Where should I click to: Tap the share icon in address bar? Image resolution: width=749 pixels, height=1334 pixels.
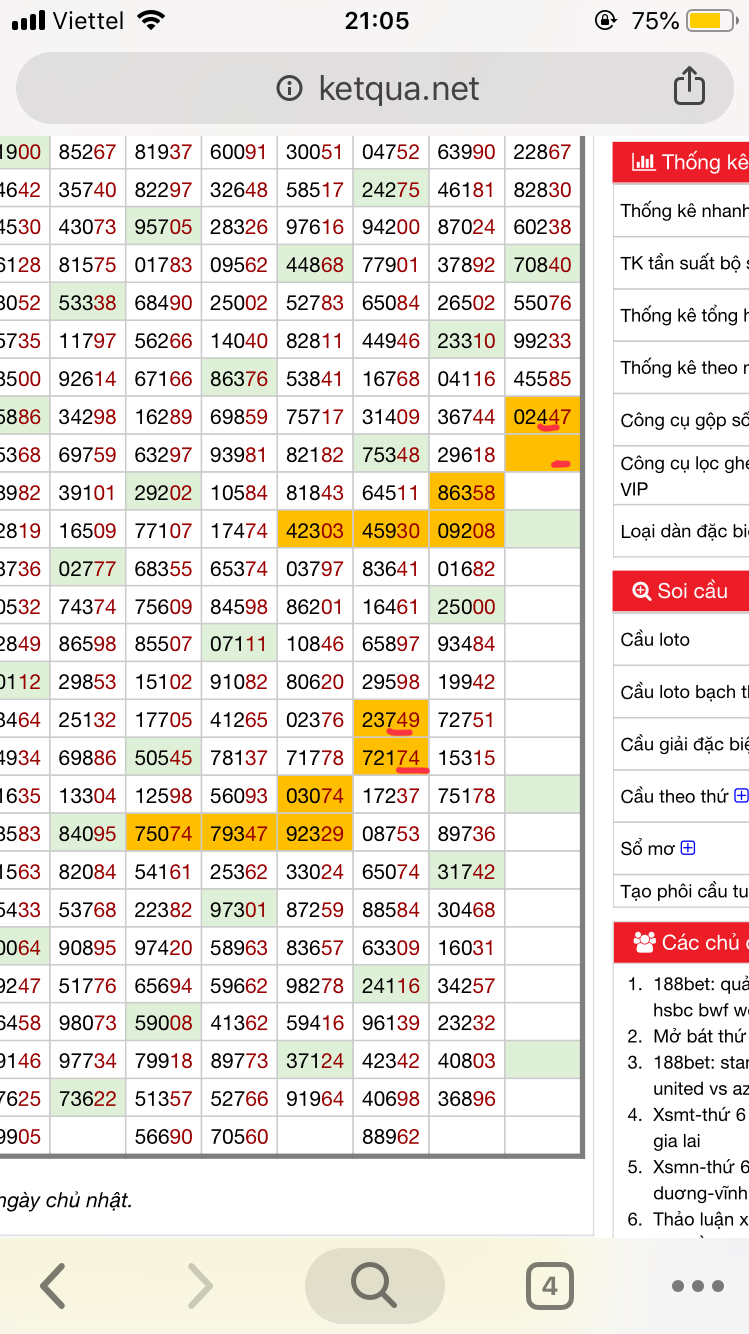(x=689, y=87)
